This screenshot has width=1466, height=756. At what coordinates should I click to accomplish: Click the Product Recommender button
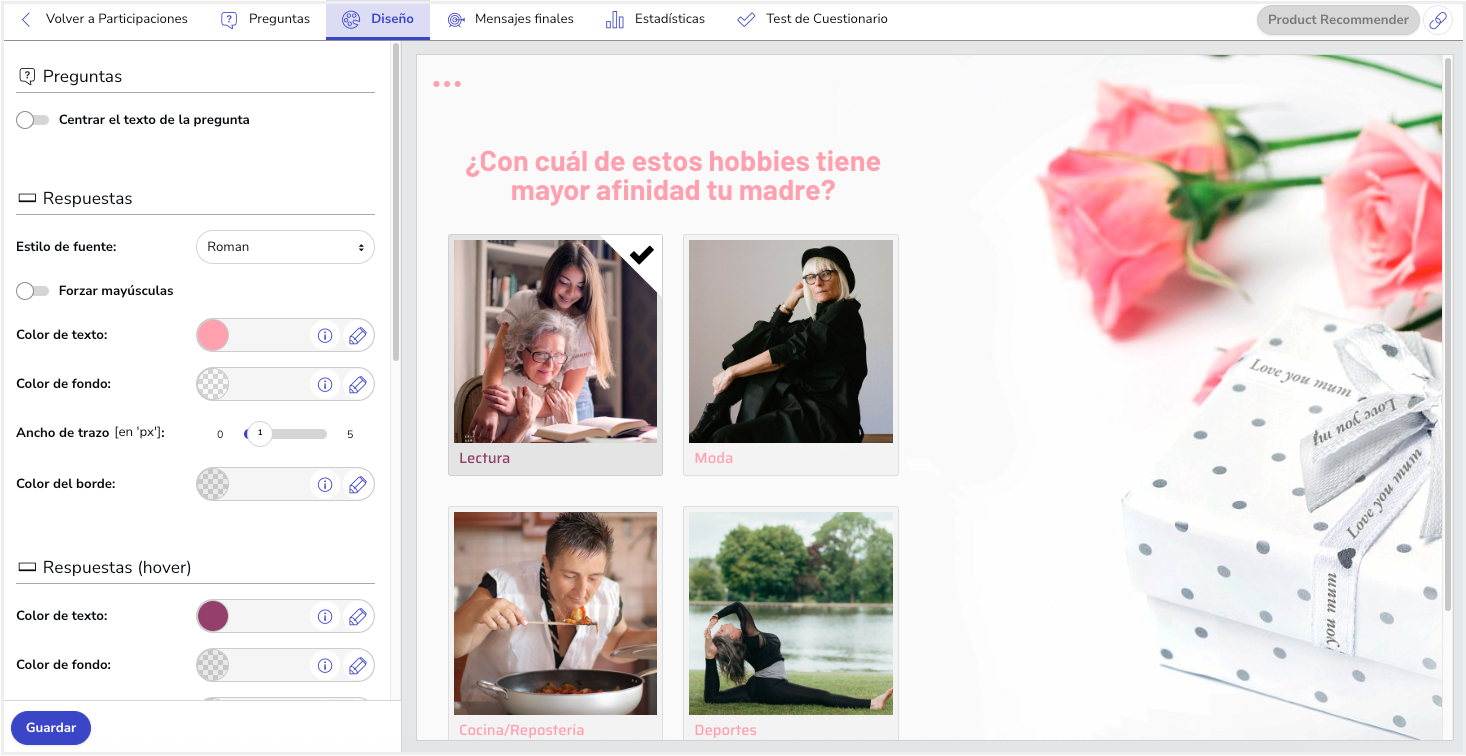coord(1338,20)
